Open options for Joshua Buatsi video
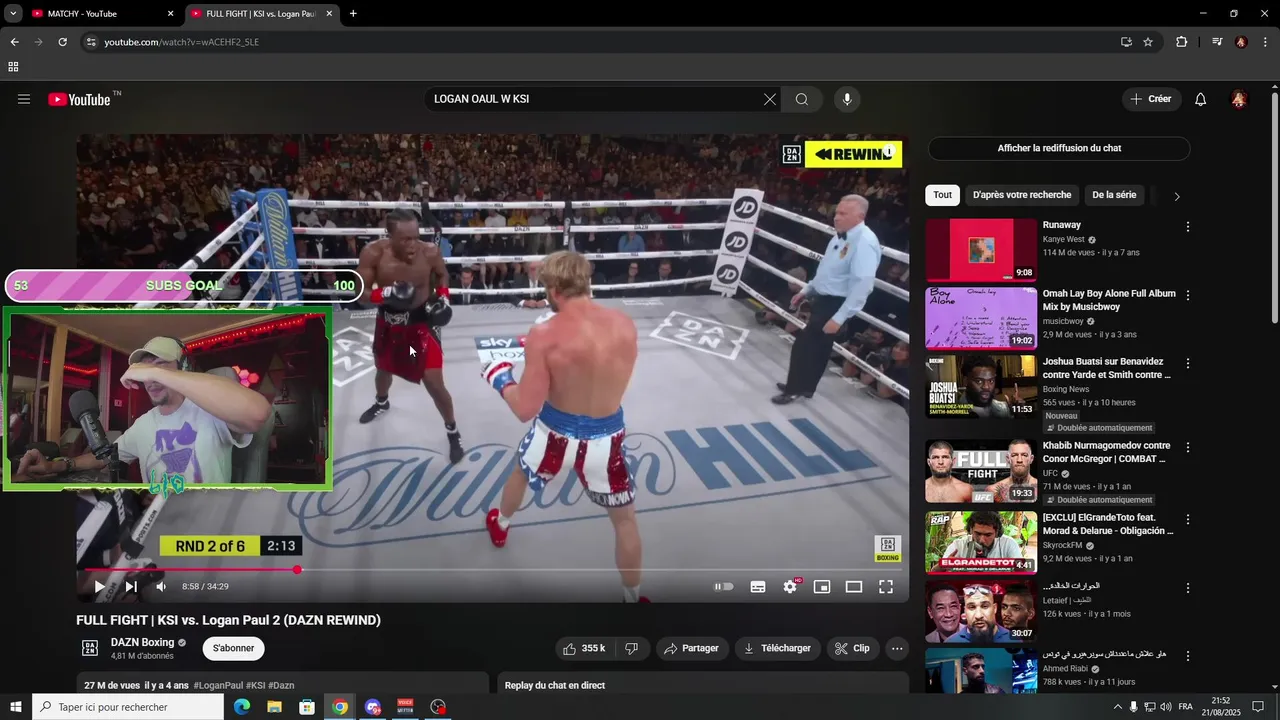The image size is (1280, 720). coord(1188,363)
